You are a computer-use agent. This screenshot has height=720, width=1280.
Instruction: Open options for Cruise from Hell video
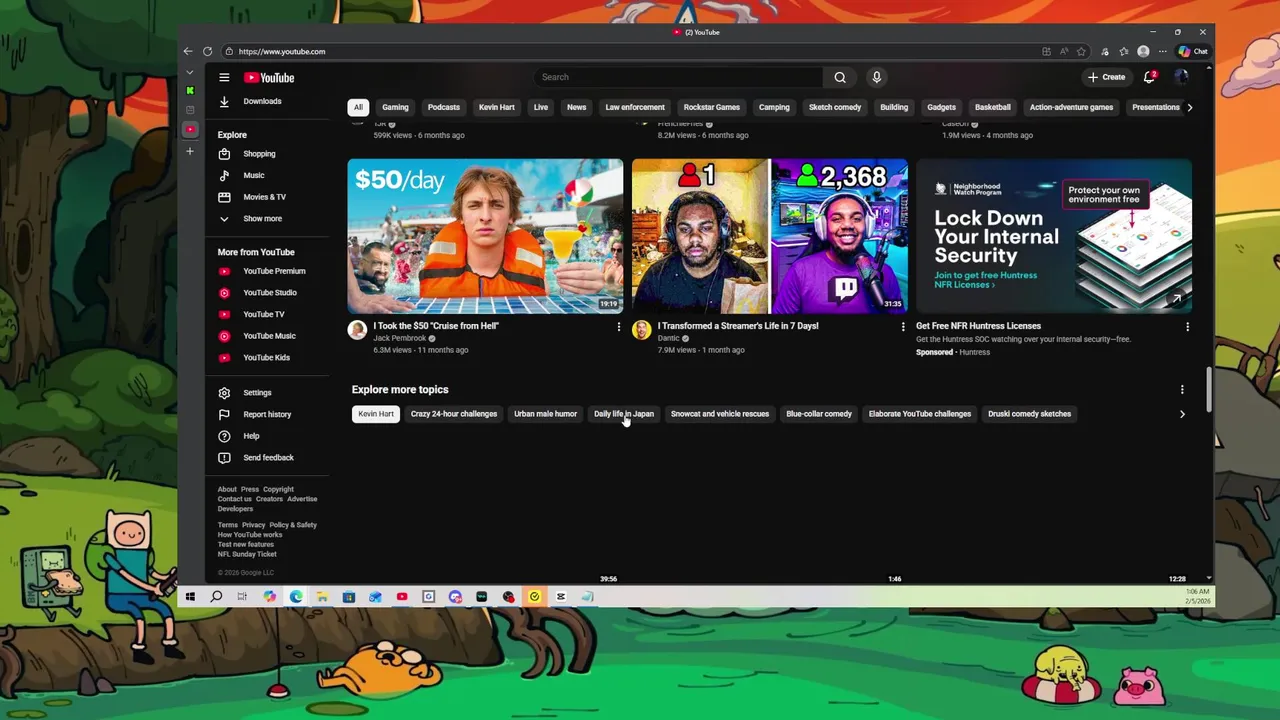618,327
